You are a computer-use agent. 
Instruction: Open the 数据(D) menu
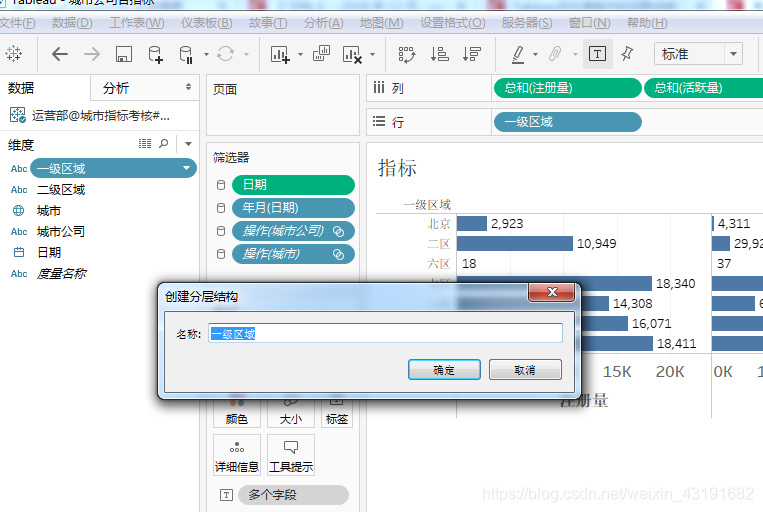coord(72,23)
